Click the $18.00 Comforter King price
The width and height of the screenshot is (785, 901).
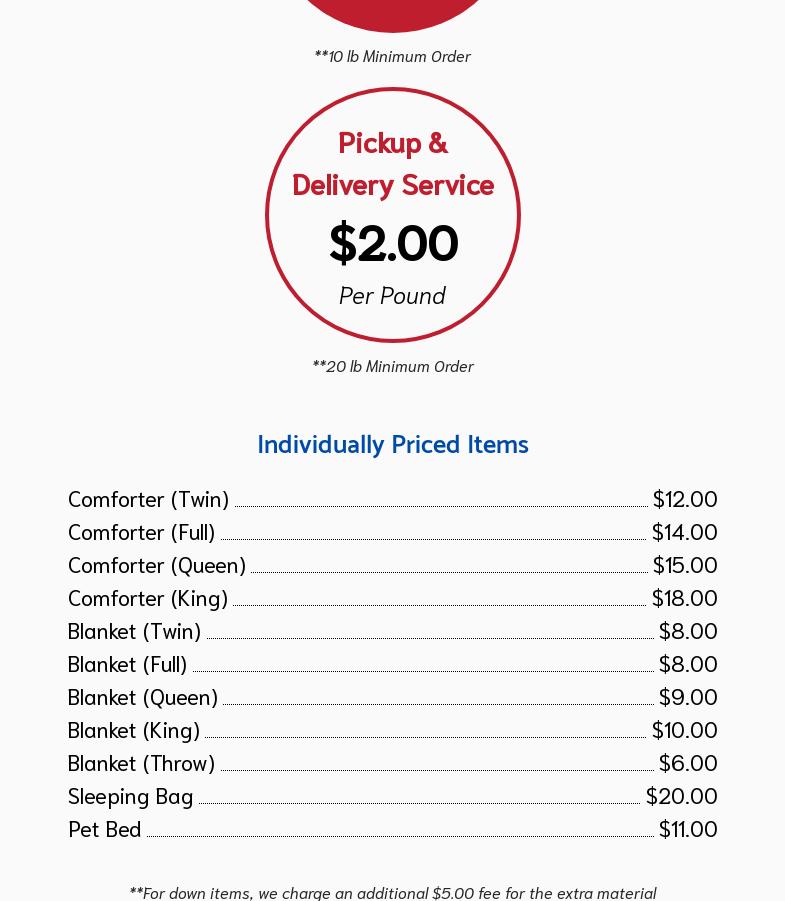(684, 597)
